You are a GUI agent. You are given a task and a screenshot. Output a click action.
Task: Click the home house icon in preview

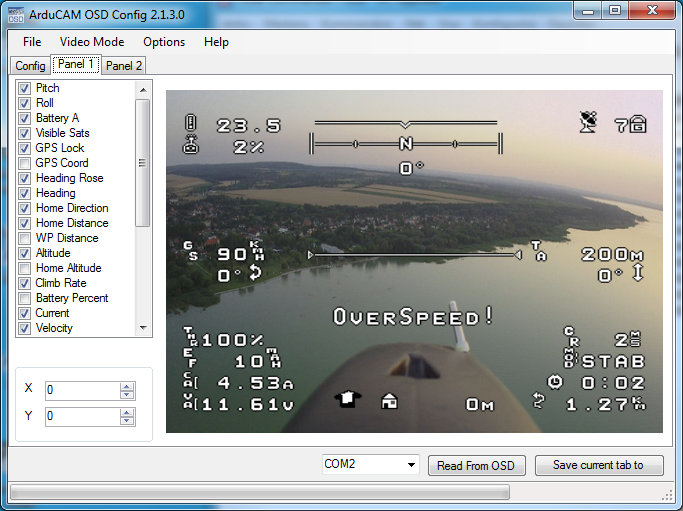(x=390, y=401)
